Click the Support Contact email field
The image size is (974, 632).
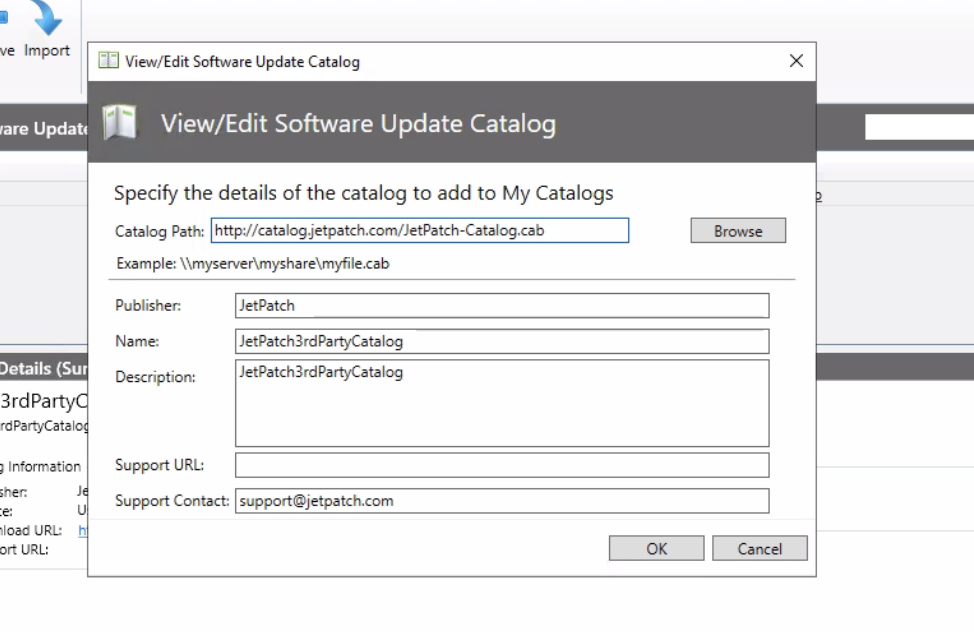[x=502, y=501]
